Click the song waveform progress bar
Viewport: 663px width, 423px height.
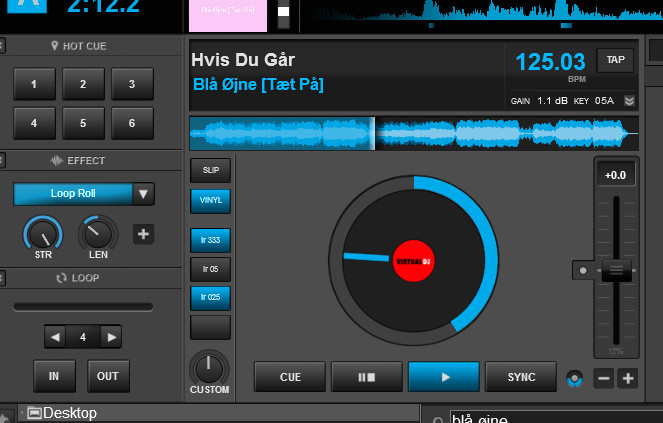point(414,134)
